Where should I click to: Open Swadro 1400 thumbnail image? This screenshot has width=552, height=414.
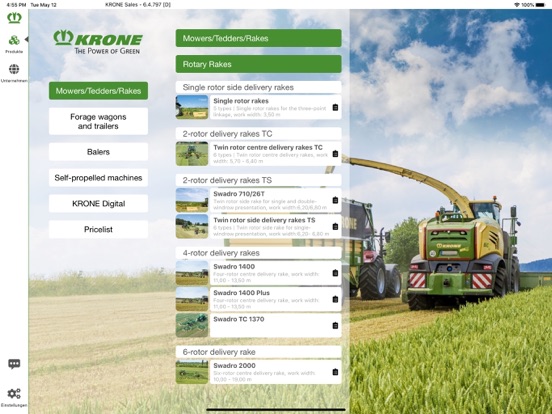tap(192, 273)
